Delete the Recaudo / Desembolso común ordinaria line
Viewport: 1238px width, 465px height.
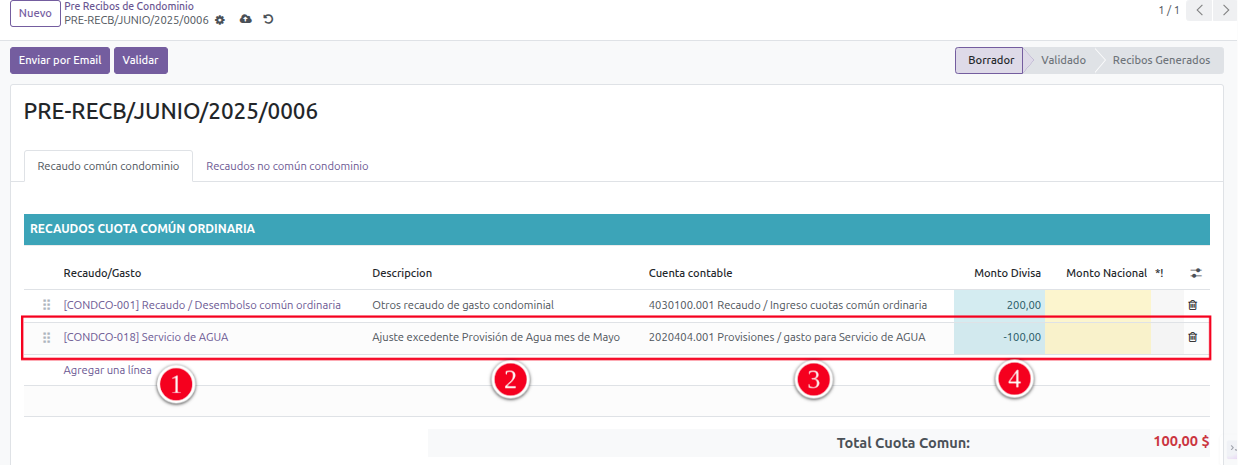tap(1192, 305)
